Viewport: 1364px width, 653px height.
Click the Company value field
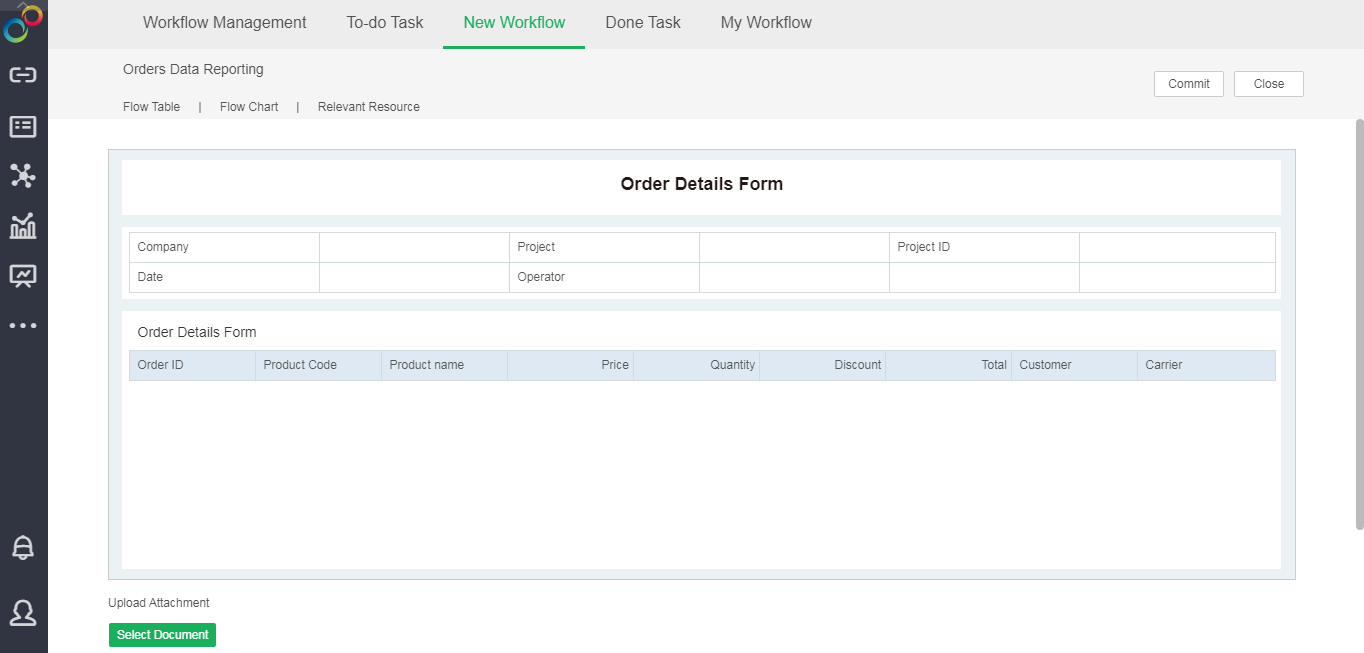click(x=414, y=247)
